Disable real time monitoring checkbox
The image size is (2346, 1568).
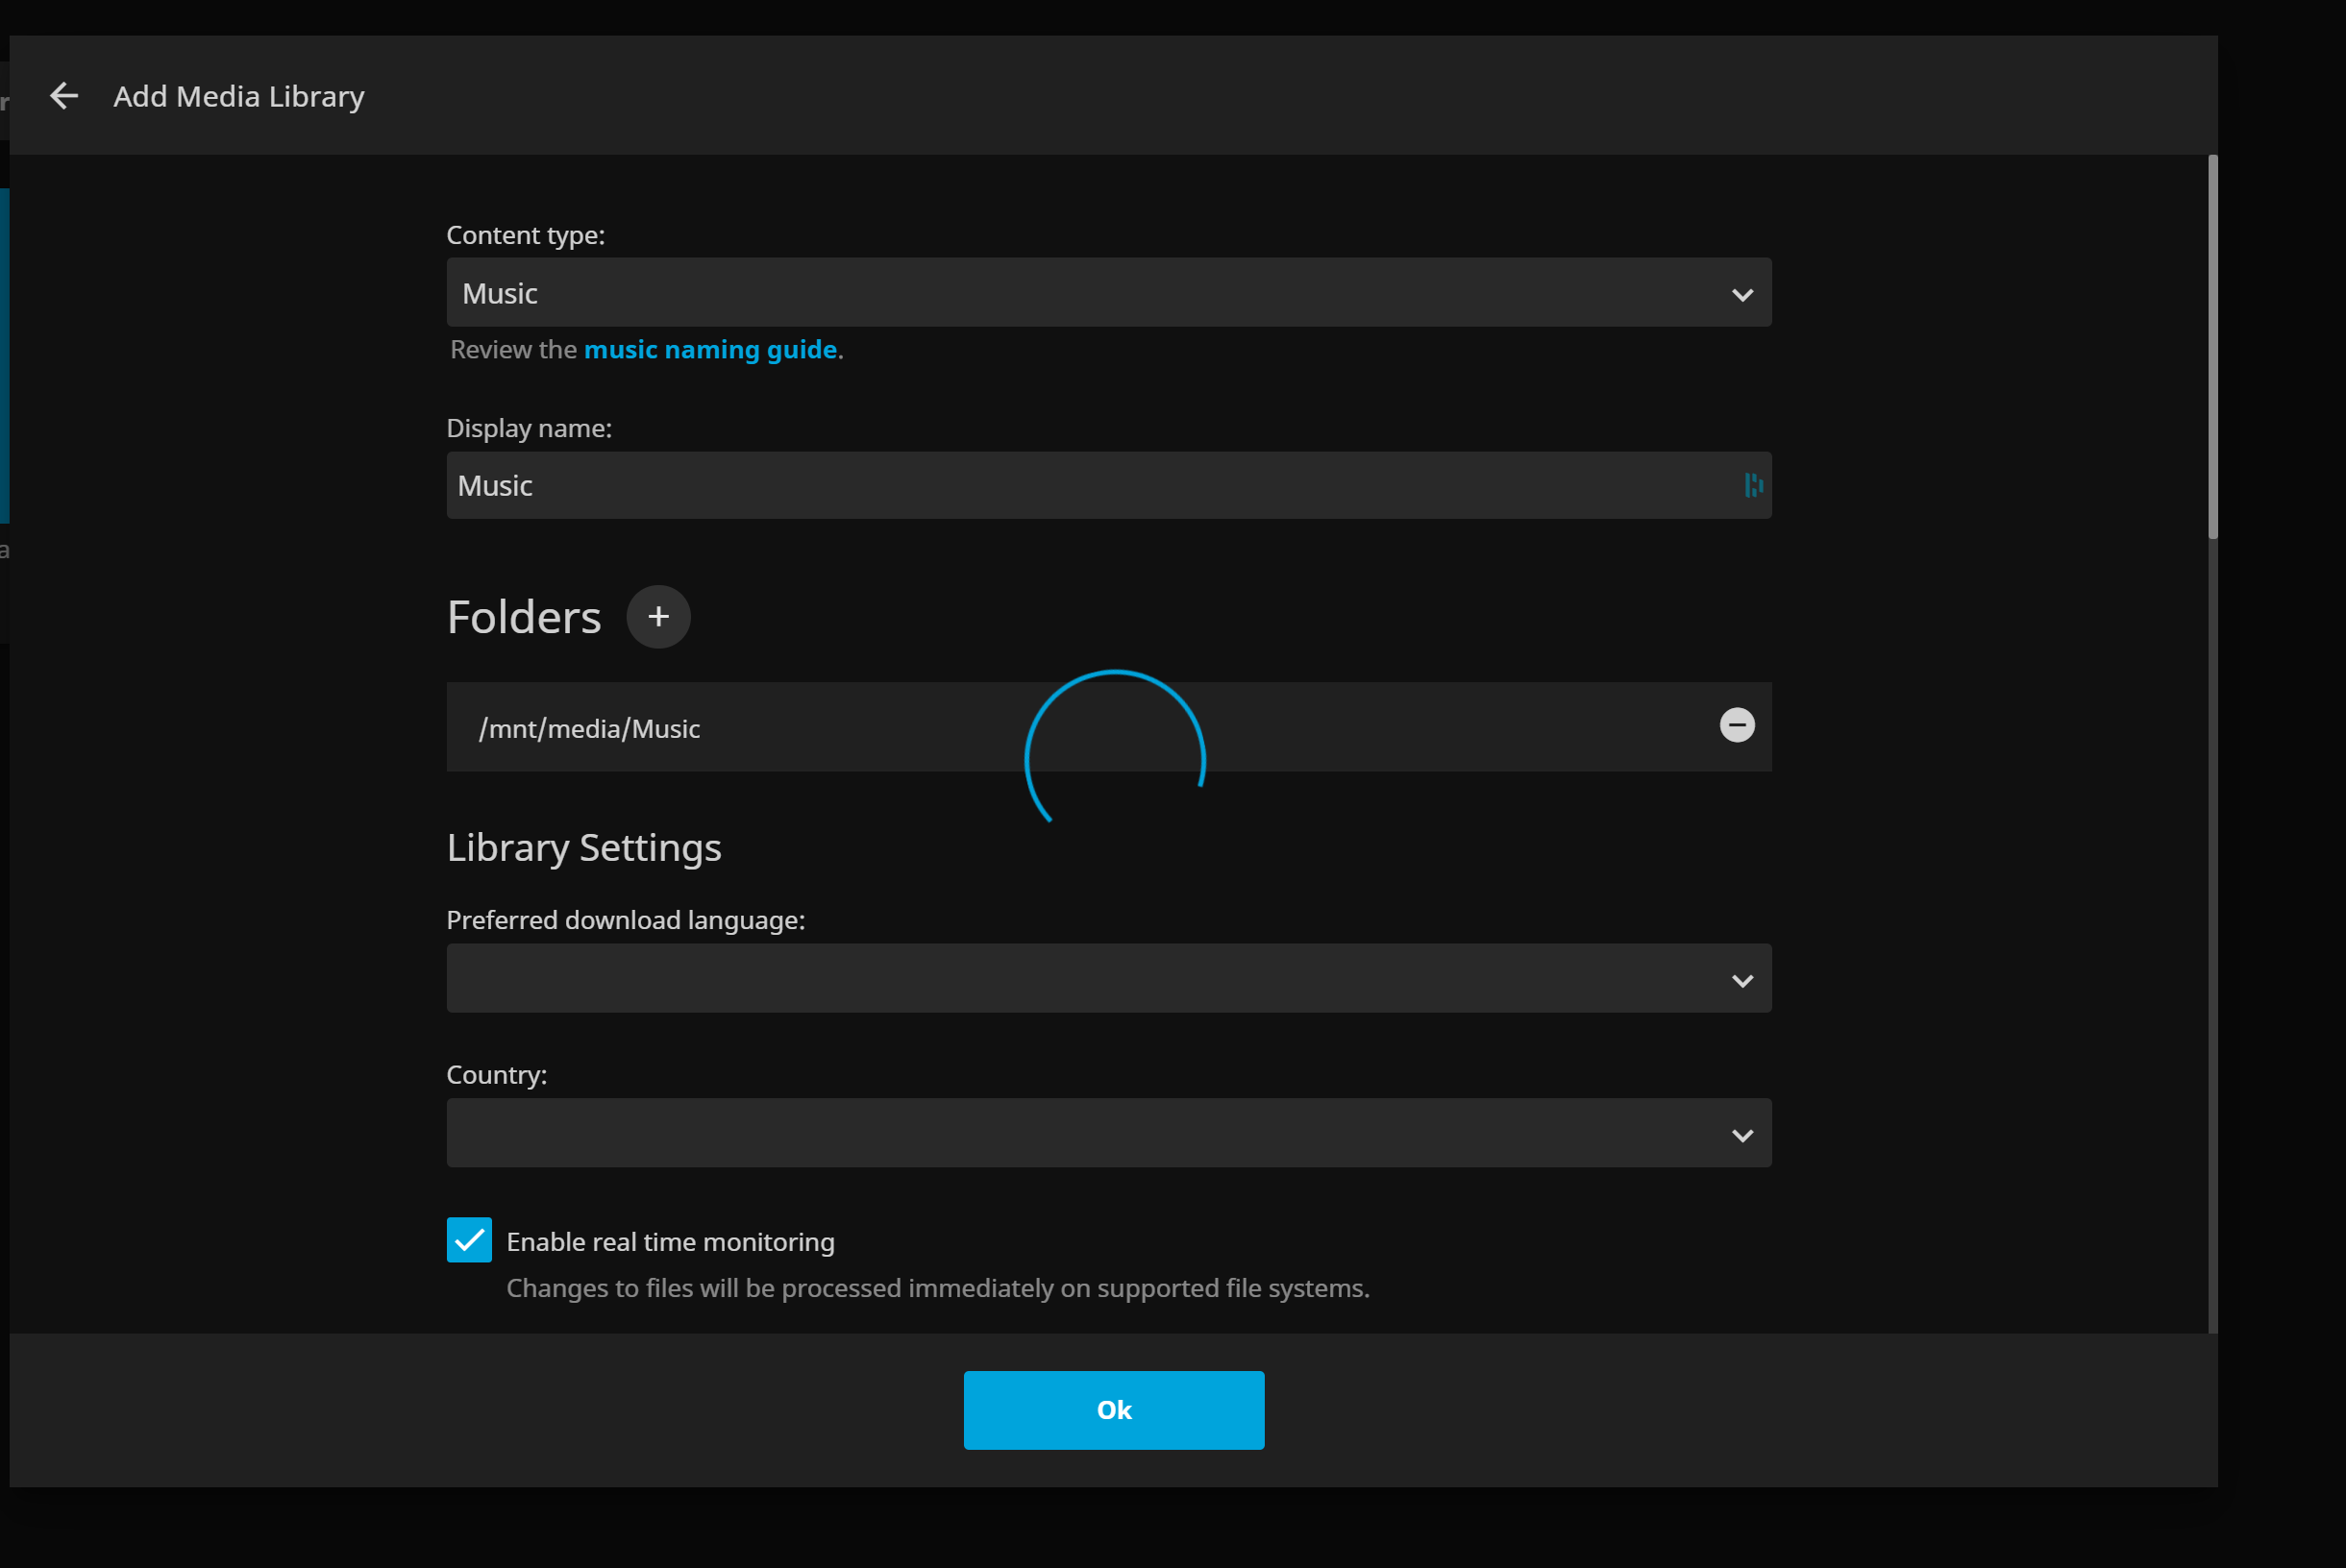point(469,1240)
